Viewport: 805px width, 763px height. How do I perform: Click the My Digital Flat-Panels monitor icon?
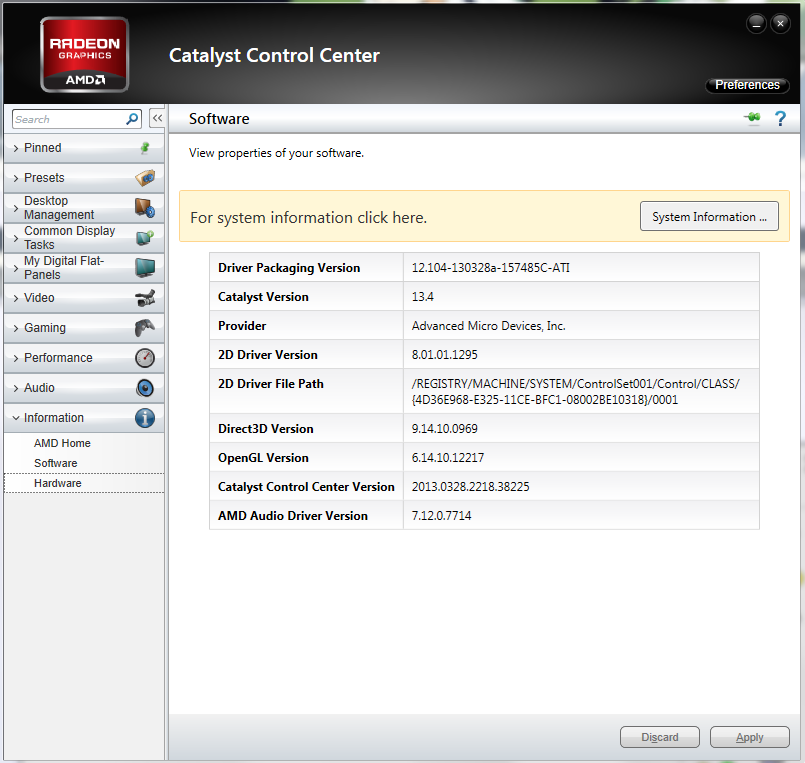coord(145,268)
